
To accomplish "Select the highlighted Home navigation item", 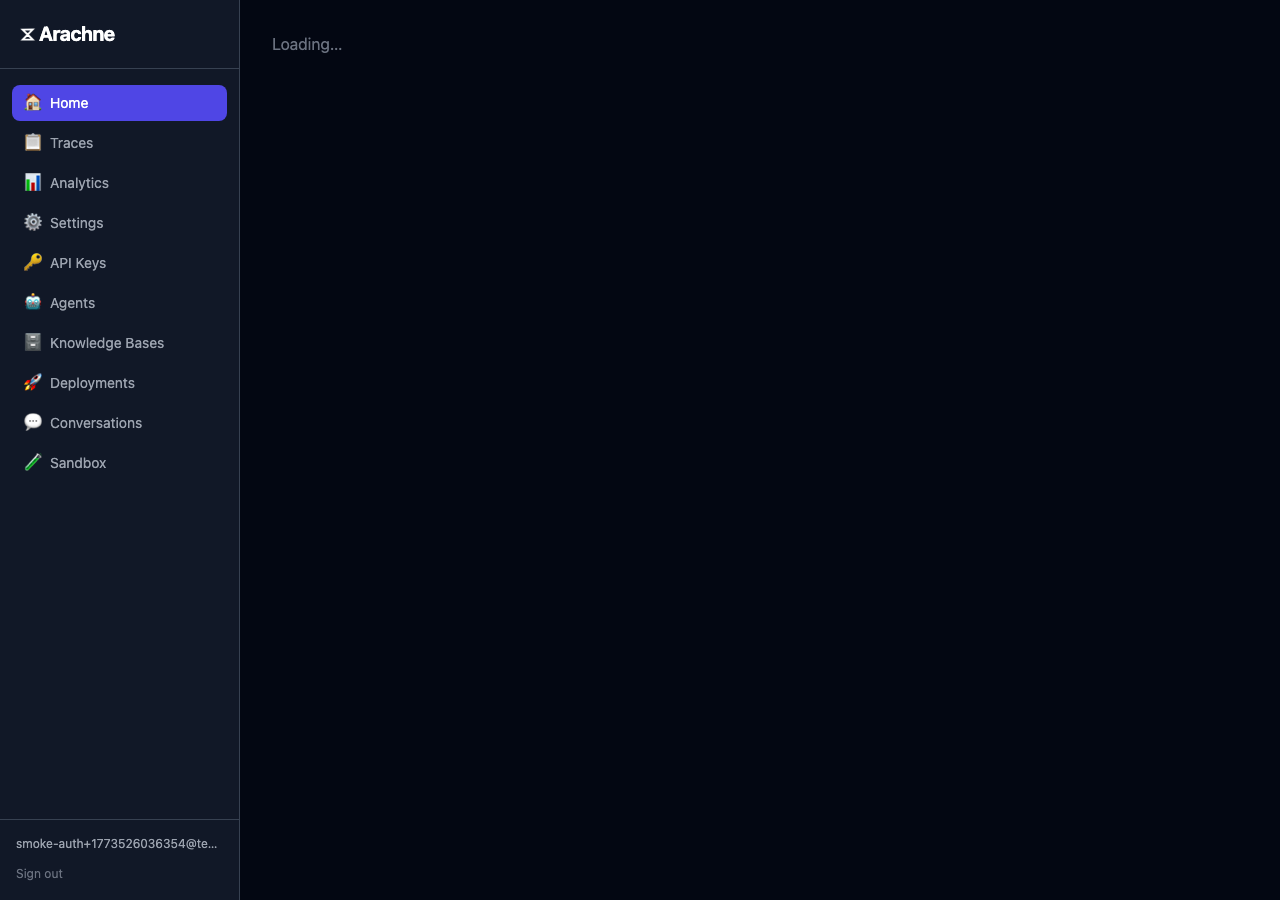I will coord(69,102).
